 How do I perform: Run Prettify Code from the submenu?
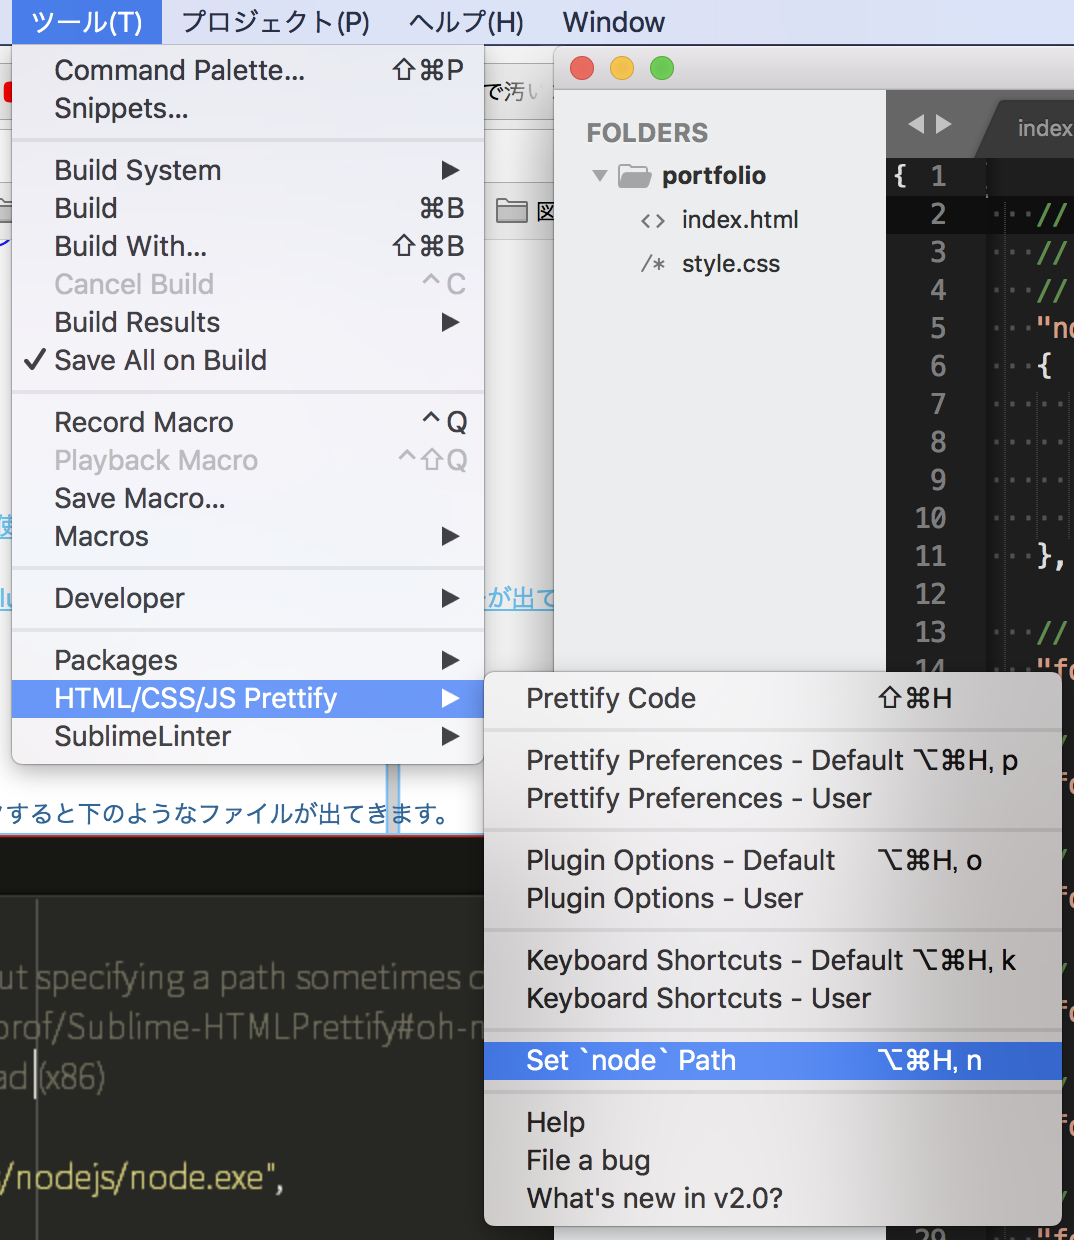point(611,698)
